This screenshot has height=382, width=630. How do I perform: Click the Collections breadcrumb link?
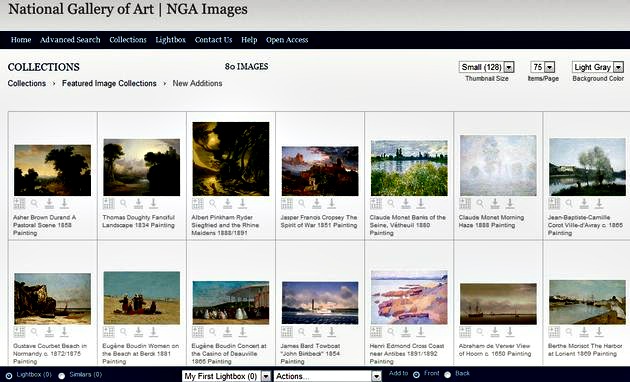27,83
